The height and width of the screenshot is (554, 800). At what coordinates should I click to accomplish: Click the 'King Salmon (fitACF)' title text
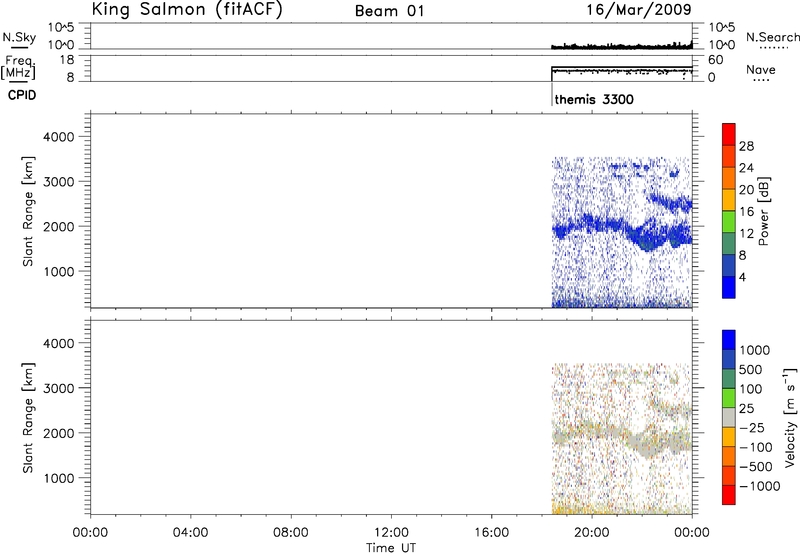187,10
